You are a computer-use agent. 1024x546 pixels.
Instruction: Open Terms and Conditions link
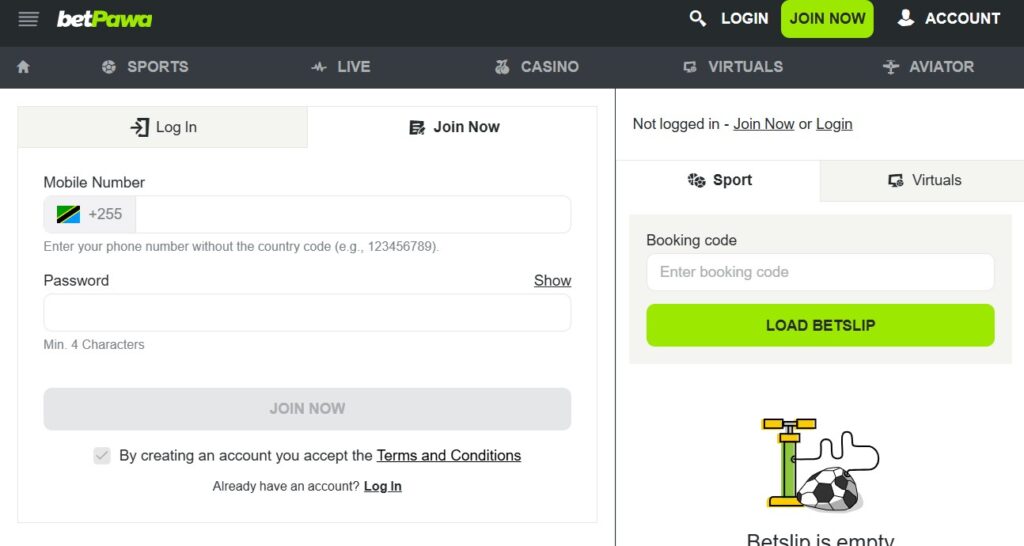[x=449, y=455]
